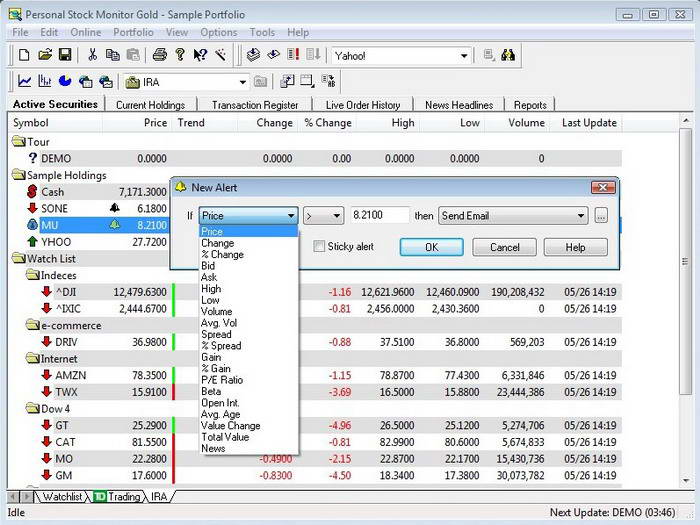Collapse the Dow 4 folder
700x525 pixels.
tap(33, 408)
